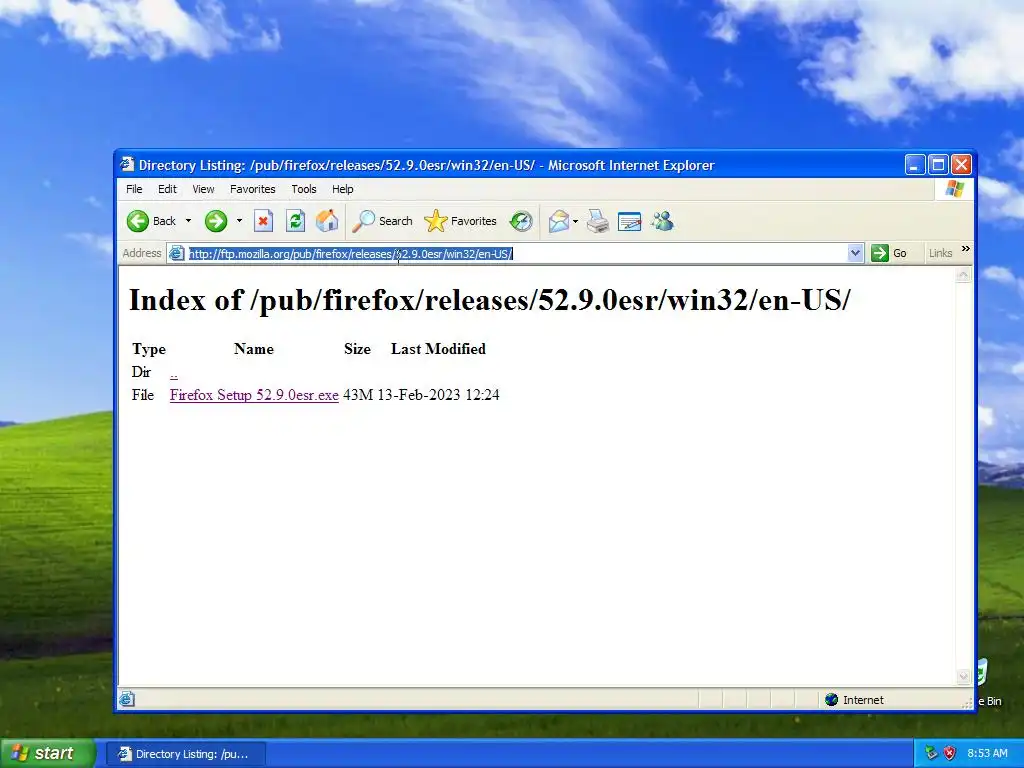Go forward with the green Forward arrow
1024x768 pixels.
point(216,221)
